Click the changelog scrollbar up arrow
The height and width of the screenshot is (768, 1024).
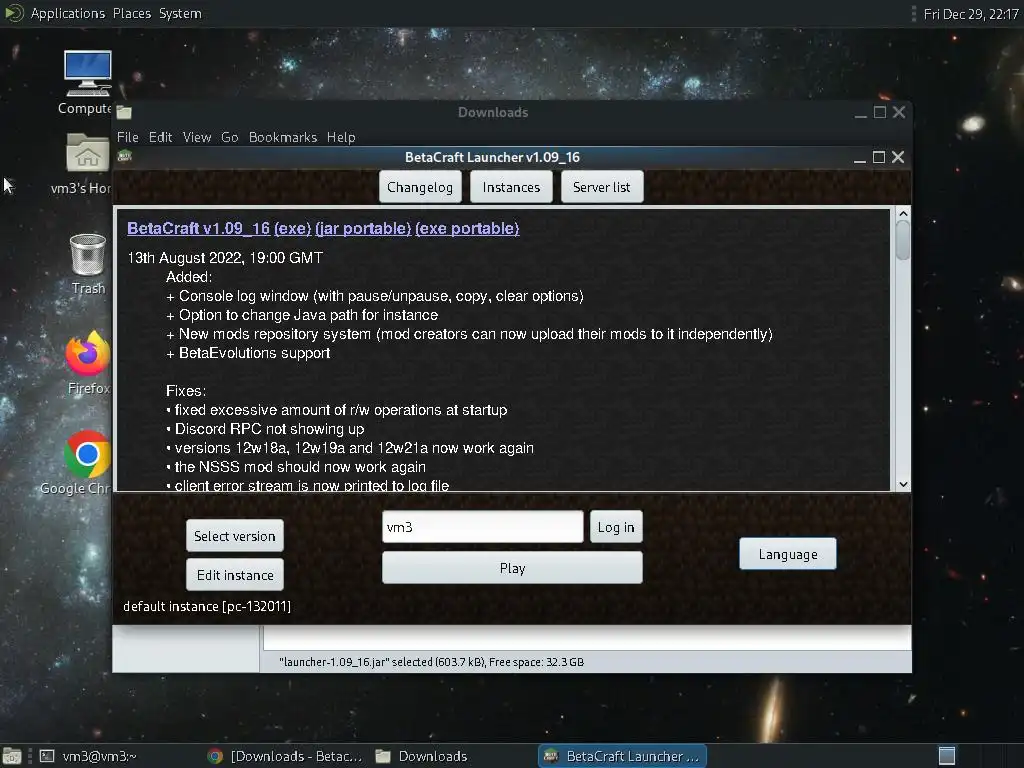(x=903, y=214)
